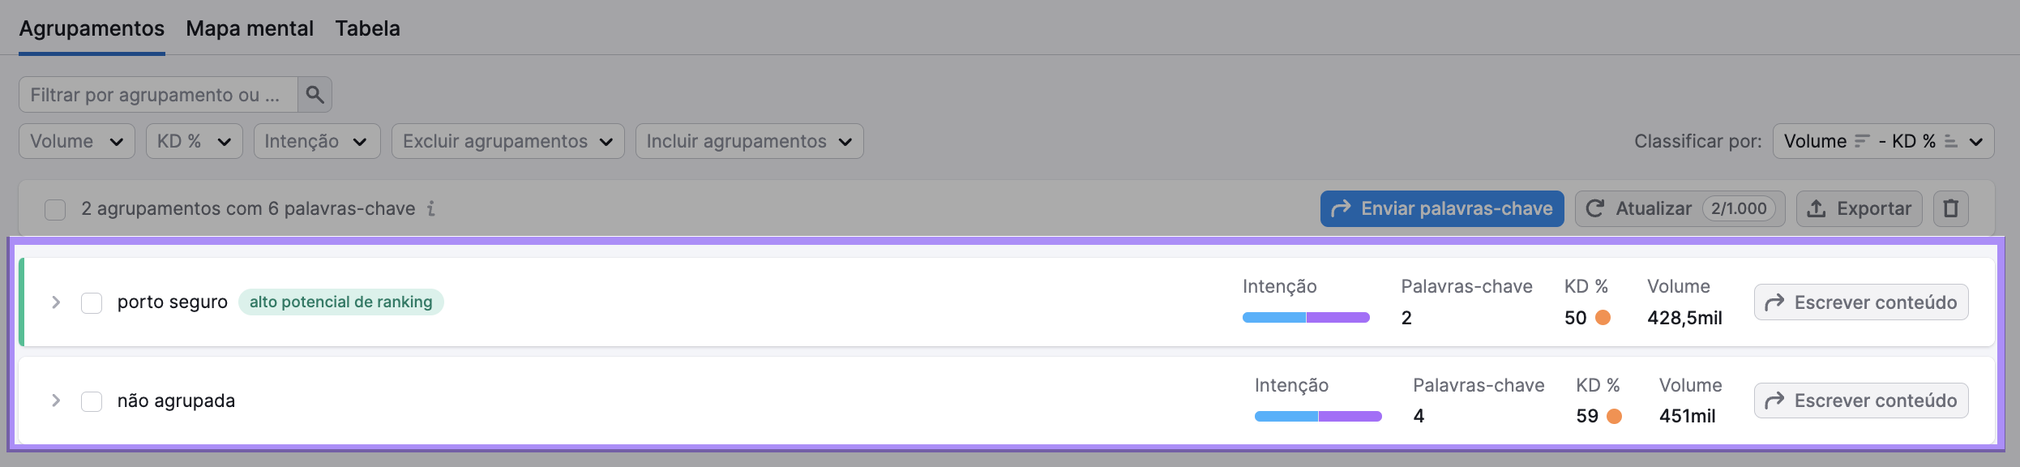This screenshot has width=2020, height=467.
Task: Check the porto seguro checkbox
Action: (x=92, y=302)
